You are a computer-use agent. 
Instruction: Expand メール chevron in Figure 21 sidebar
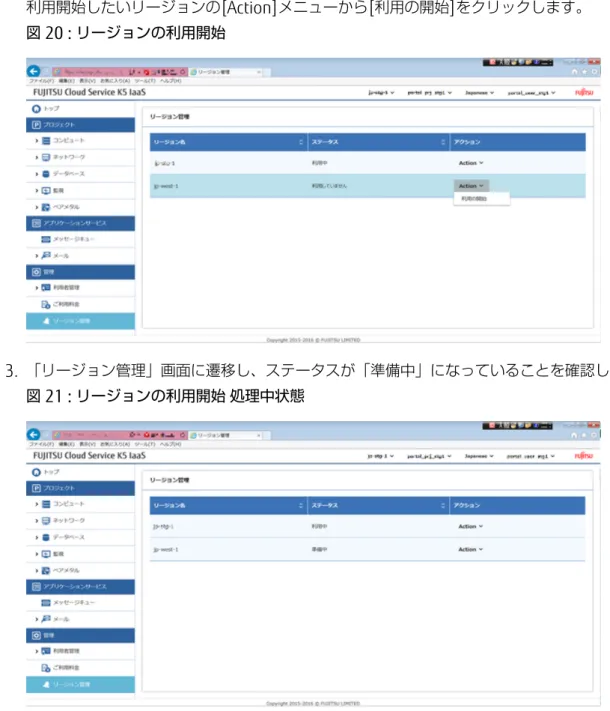37,619
